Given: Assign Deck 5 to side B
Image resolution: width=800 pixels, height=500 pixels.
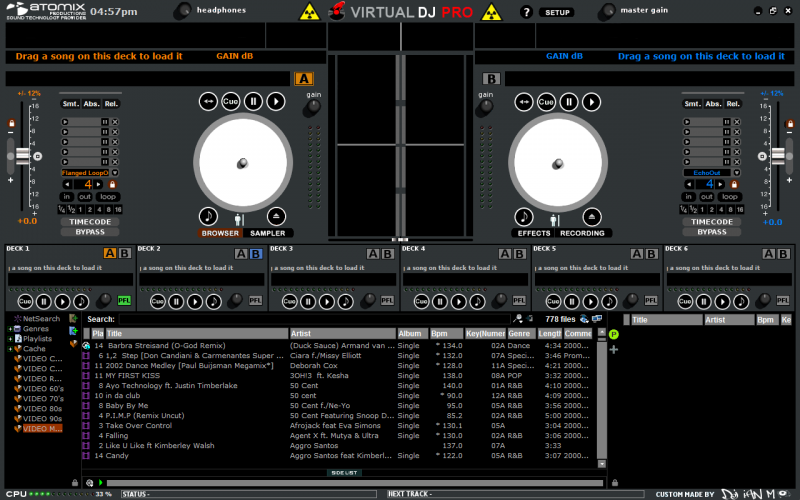Looking at the screenshot, I should tap(651, 254).
